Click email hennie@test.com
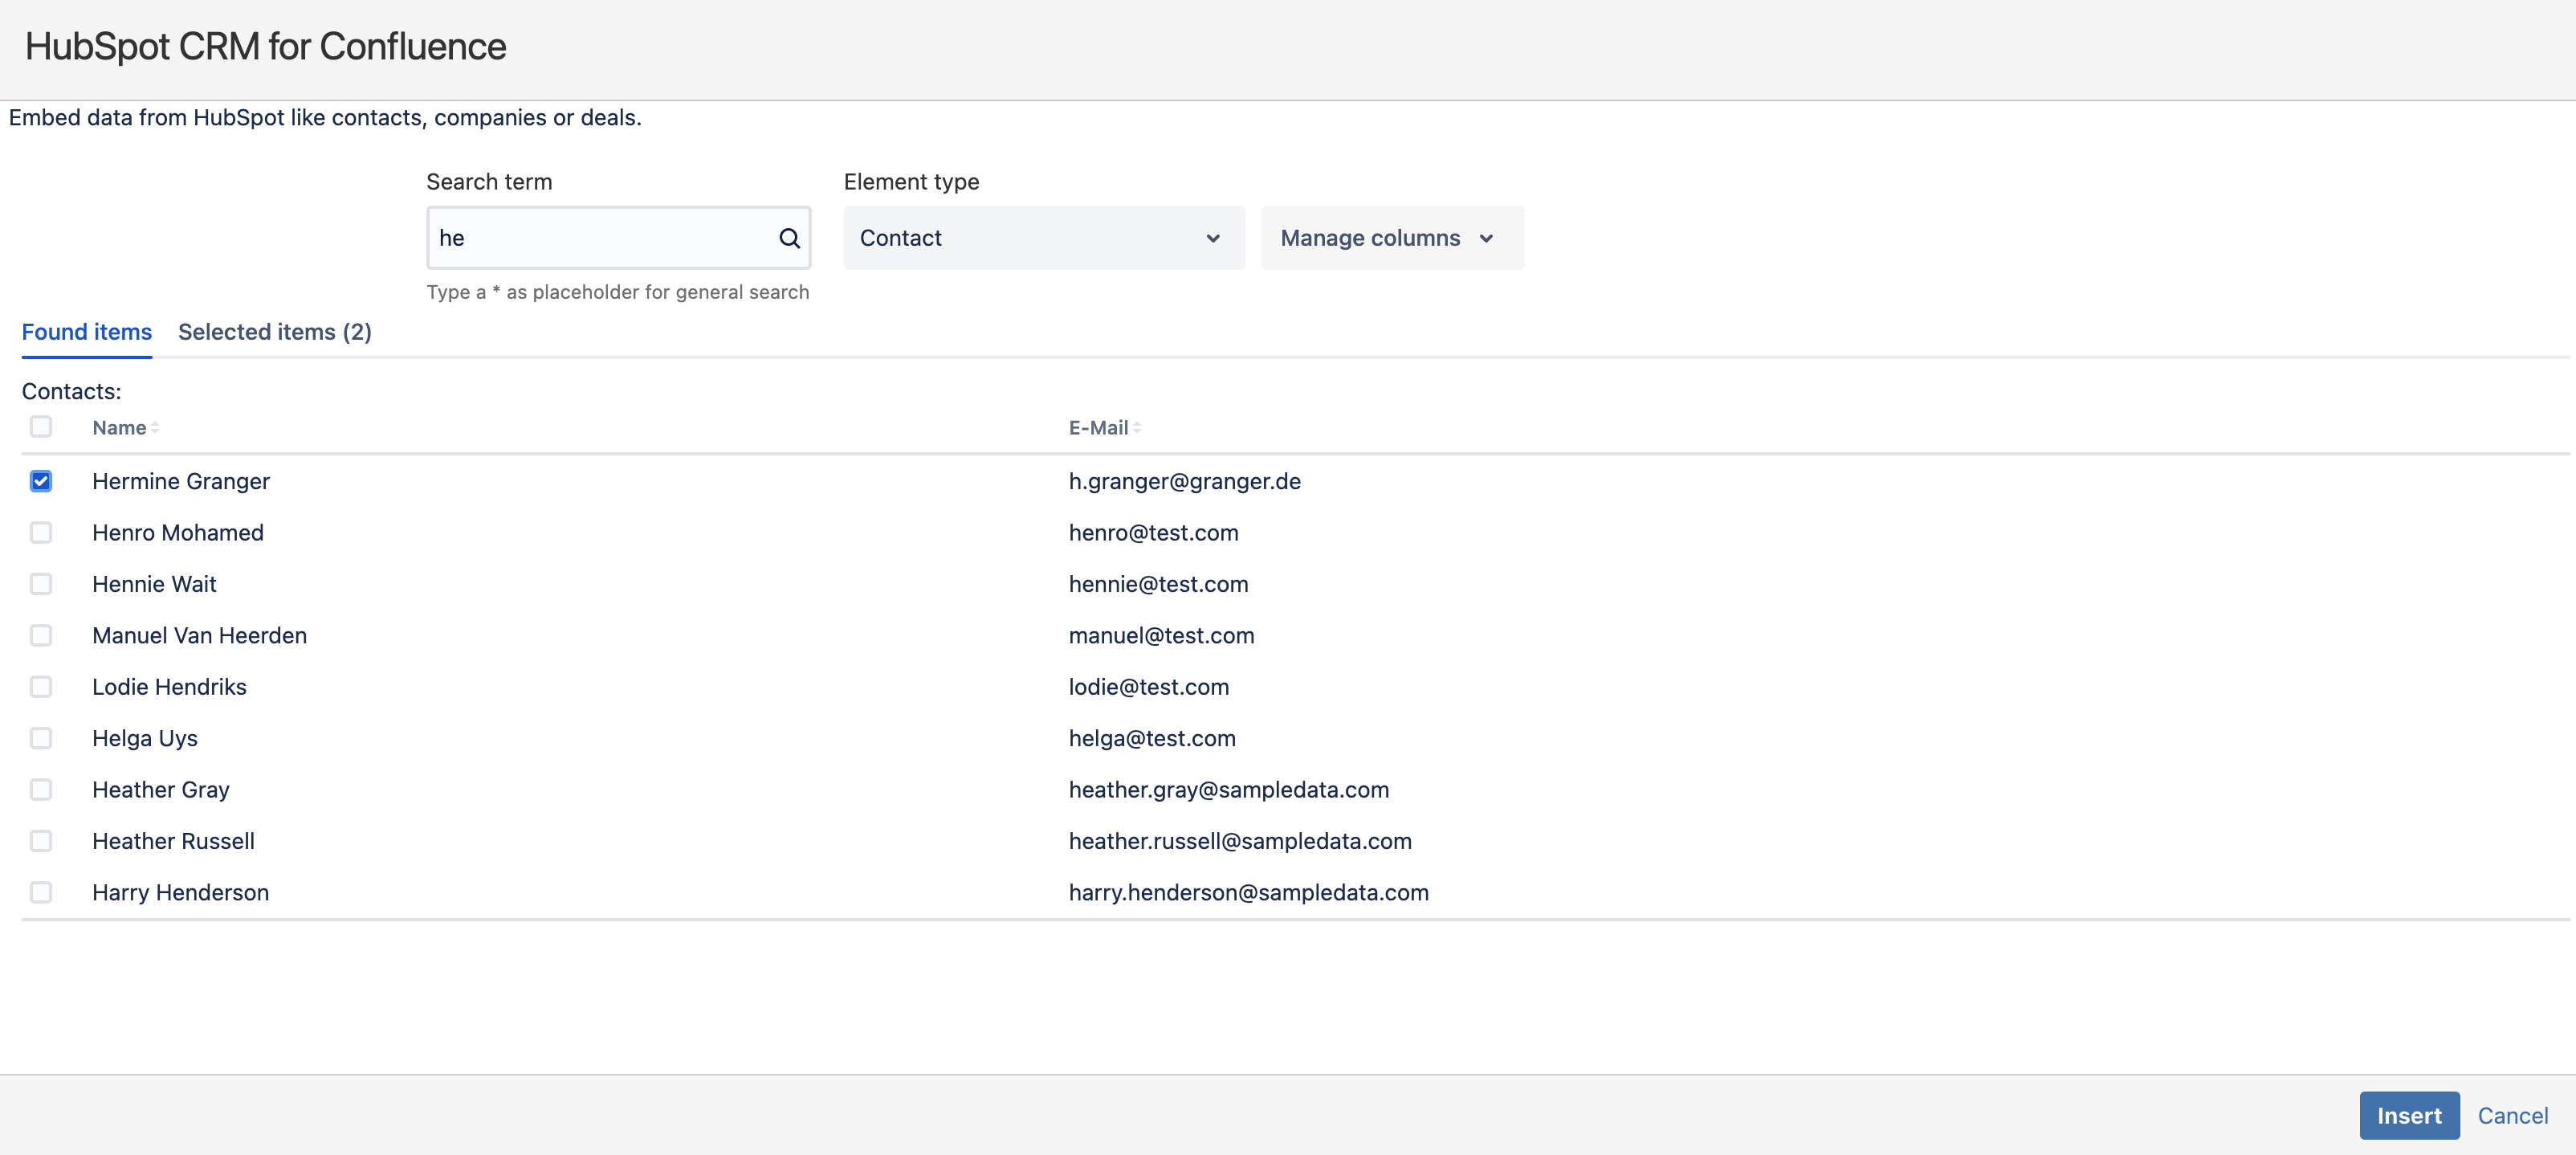Image resolution: width=2576 pixels, height=1155 pixels. click(x=1158, y=584)
